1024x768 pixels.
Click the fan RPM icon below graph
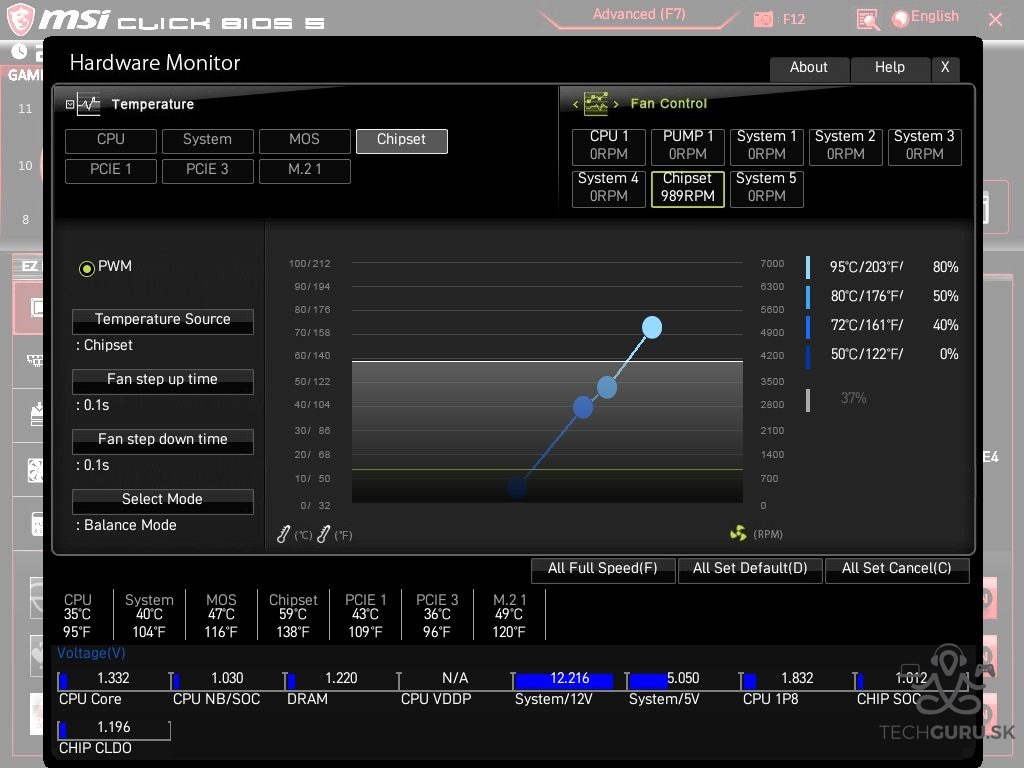tap(738, 534)
